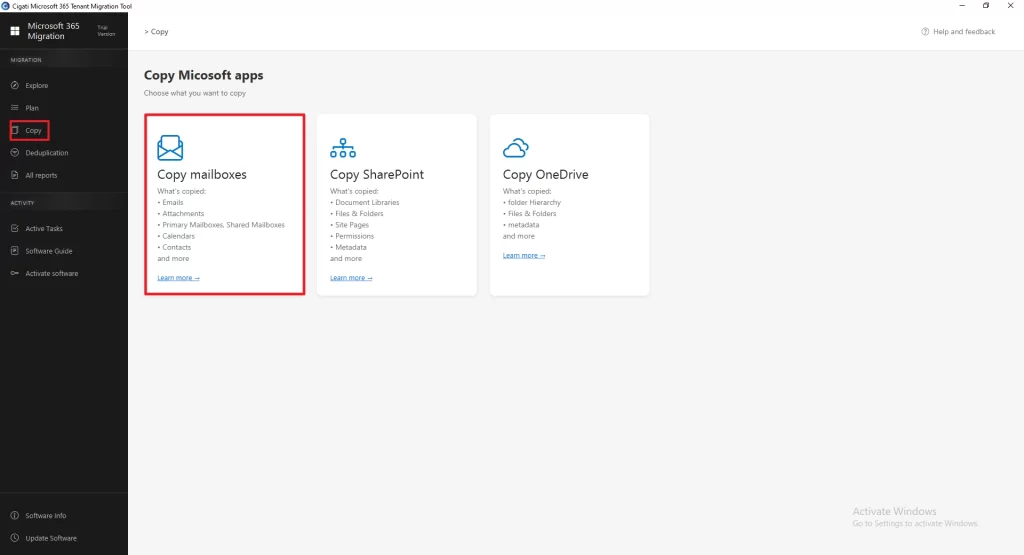Click 'Site Pages' text in SharePoint card
The width and height of the screenshot is (1024, 555).
click(352, 225)
